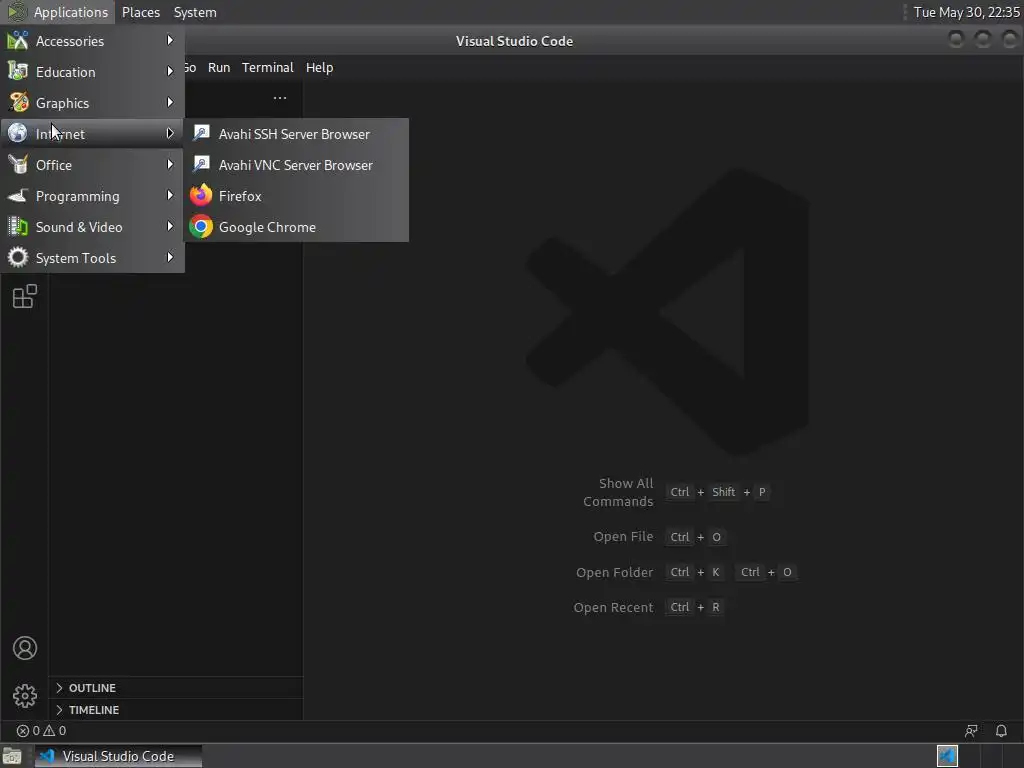Open the Applications menu
The width and height of the screenshot is (1024, 768).
point(71,12)
